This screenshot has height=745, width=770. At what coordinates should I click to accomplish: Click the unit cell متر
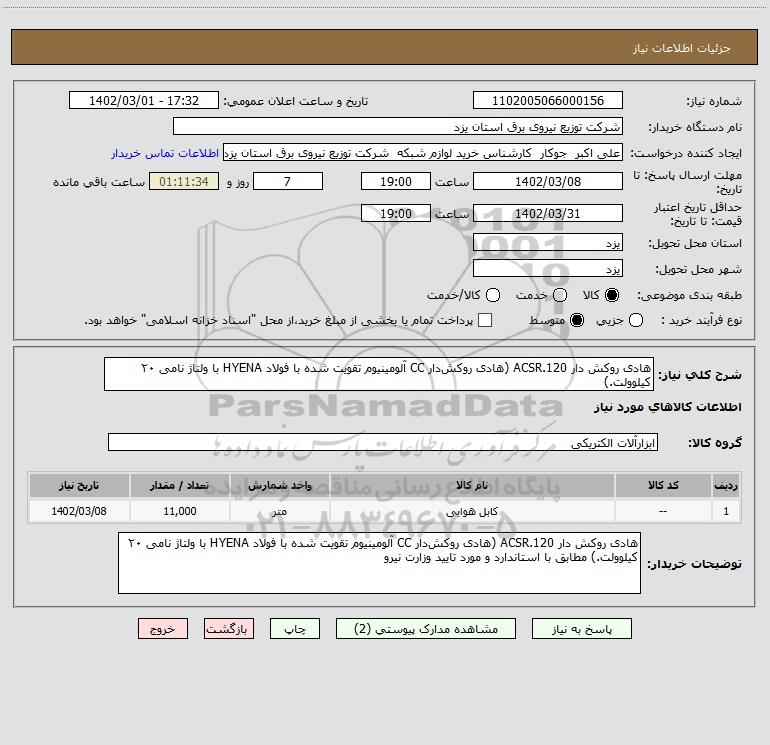[x=279, y=511]
